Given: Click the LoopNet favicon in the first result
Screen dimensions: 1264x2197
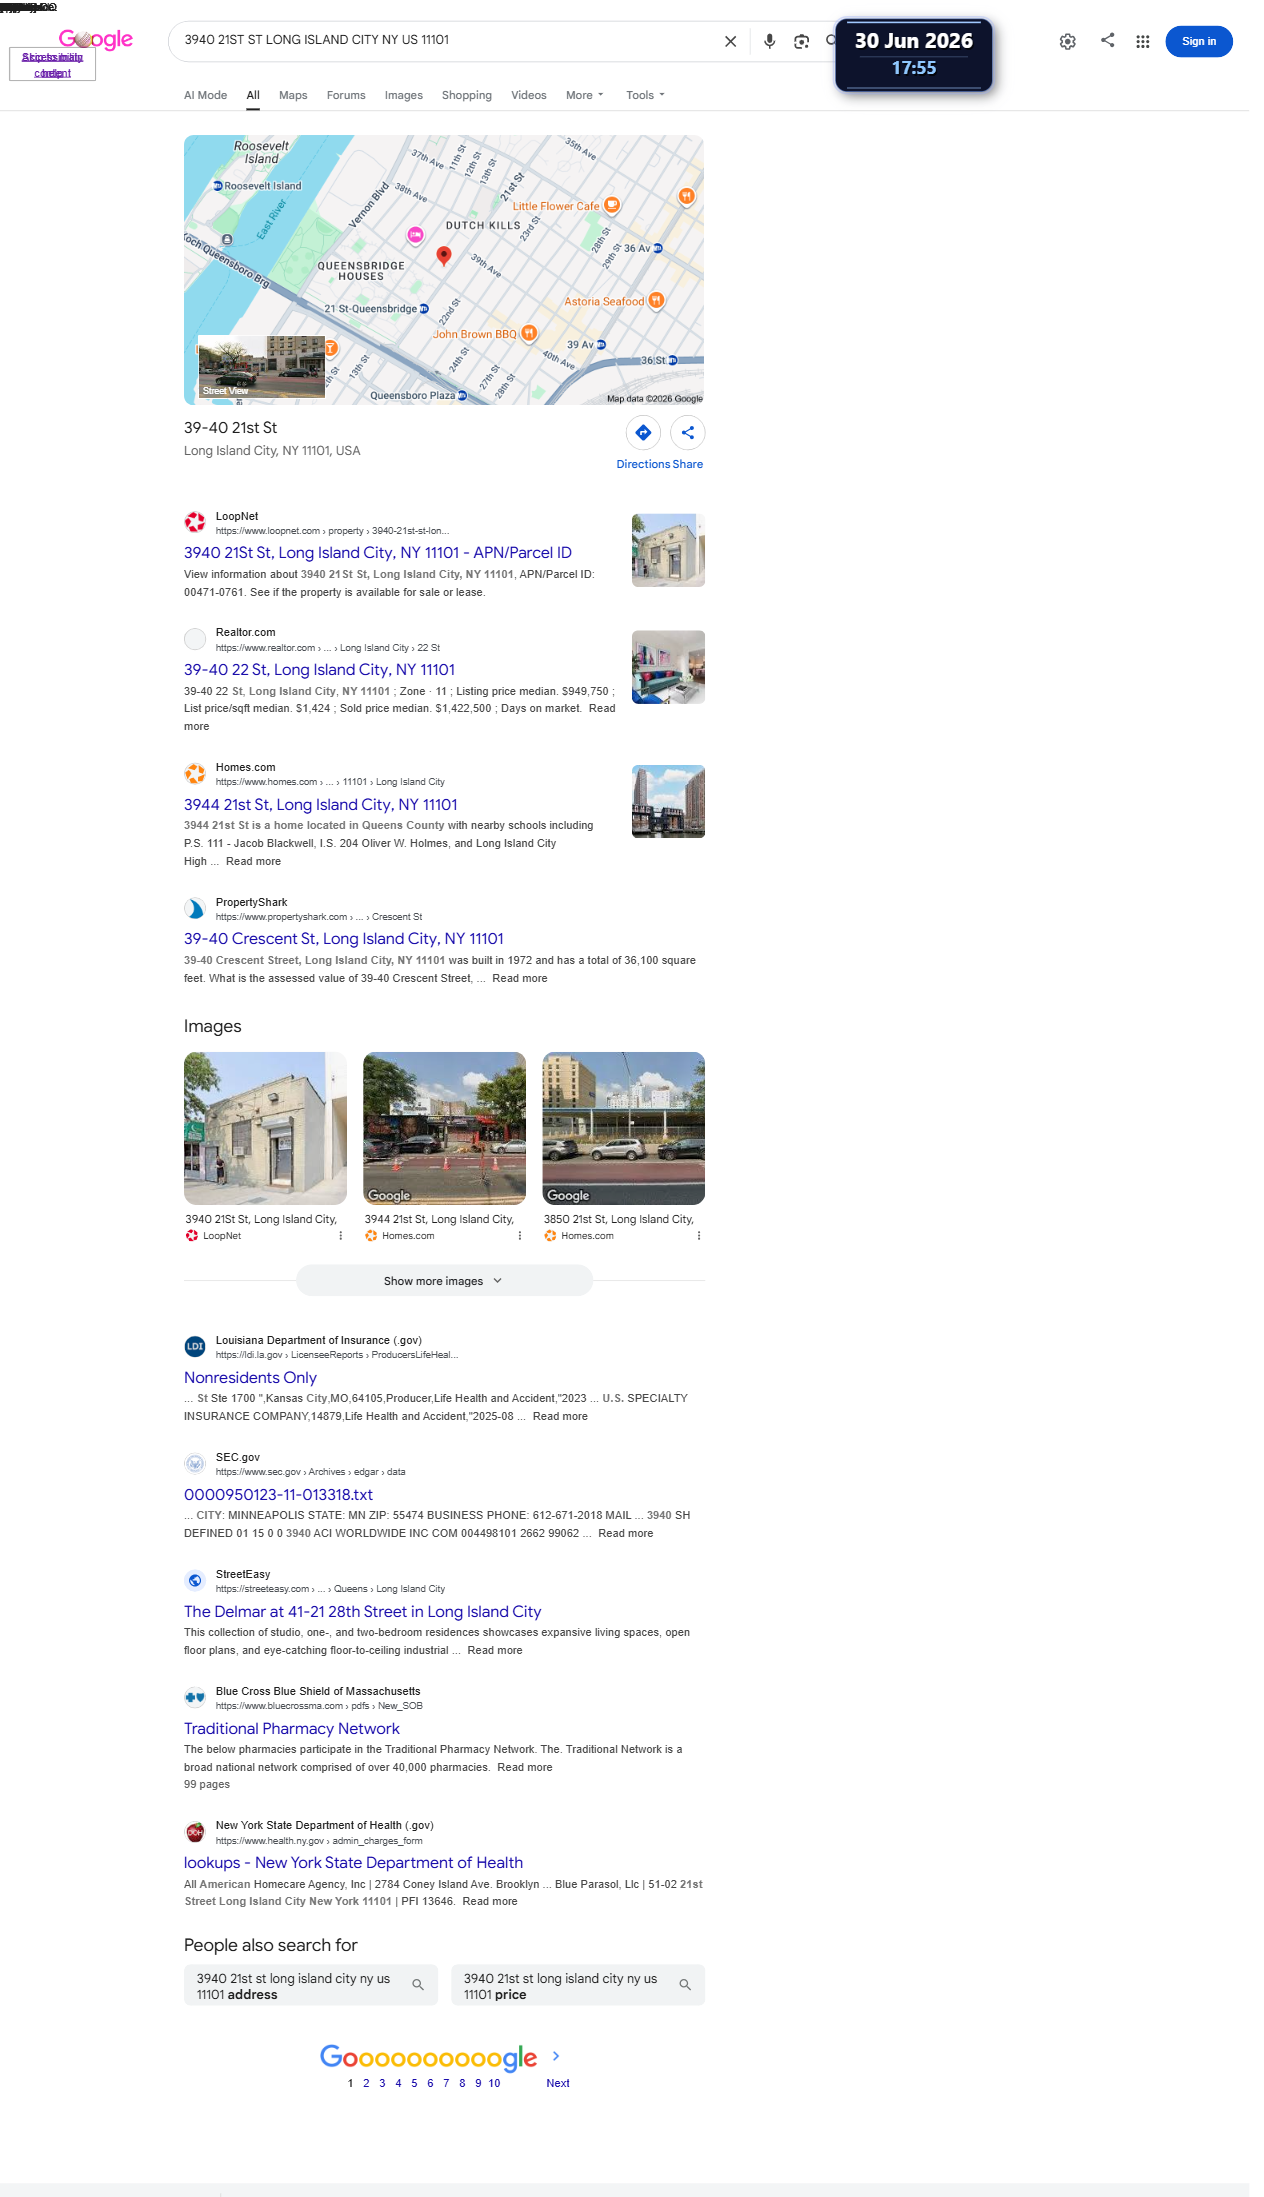Looking at the screenshot, I should coord(195,522).
